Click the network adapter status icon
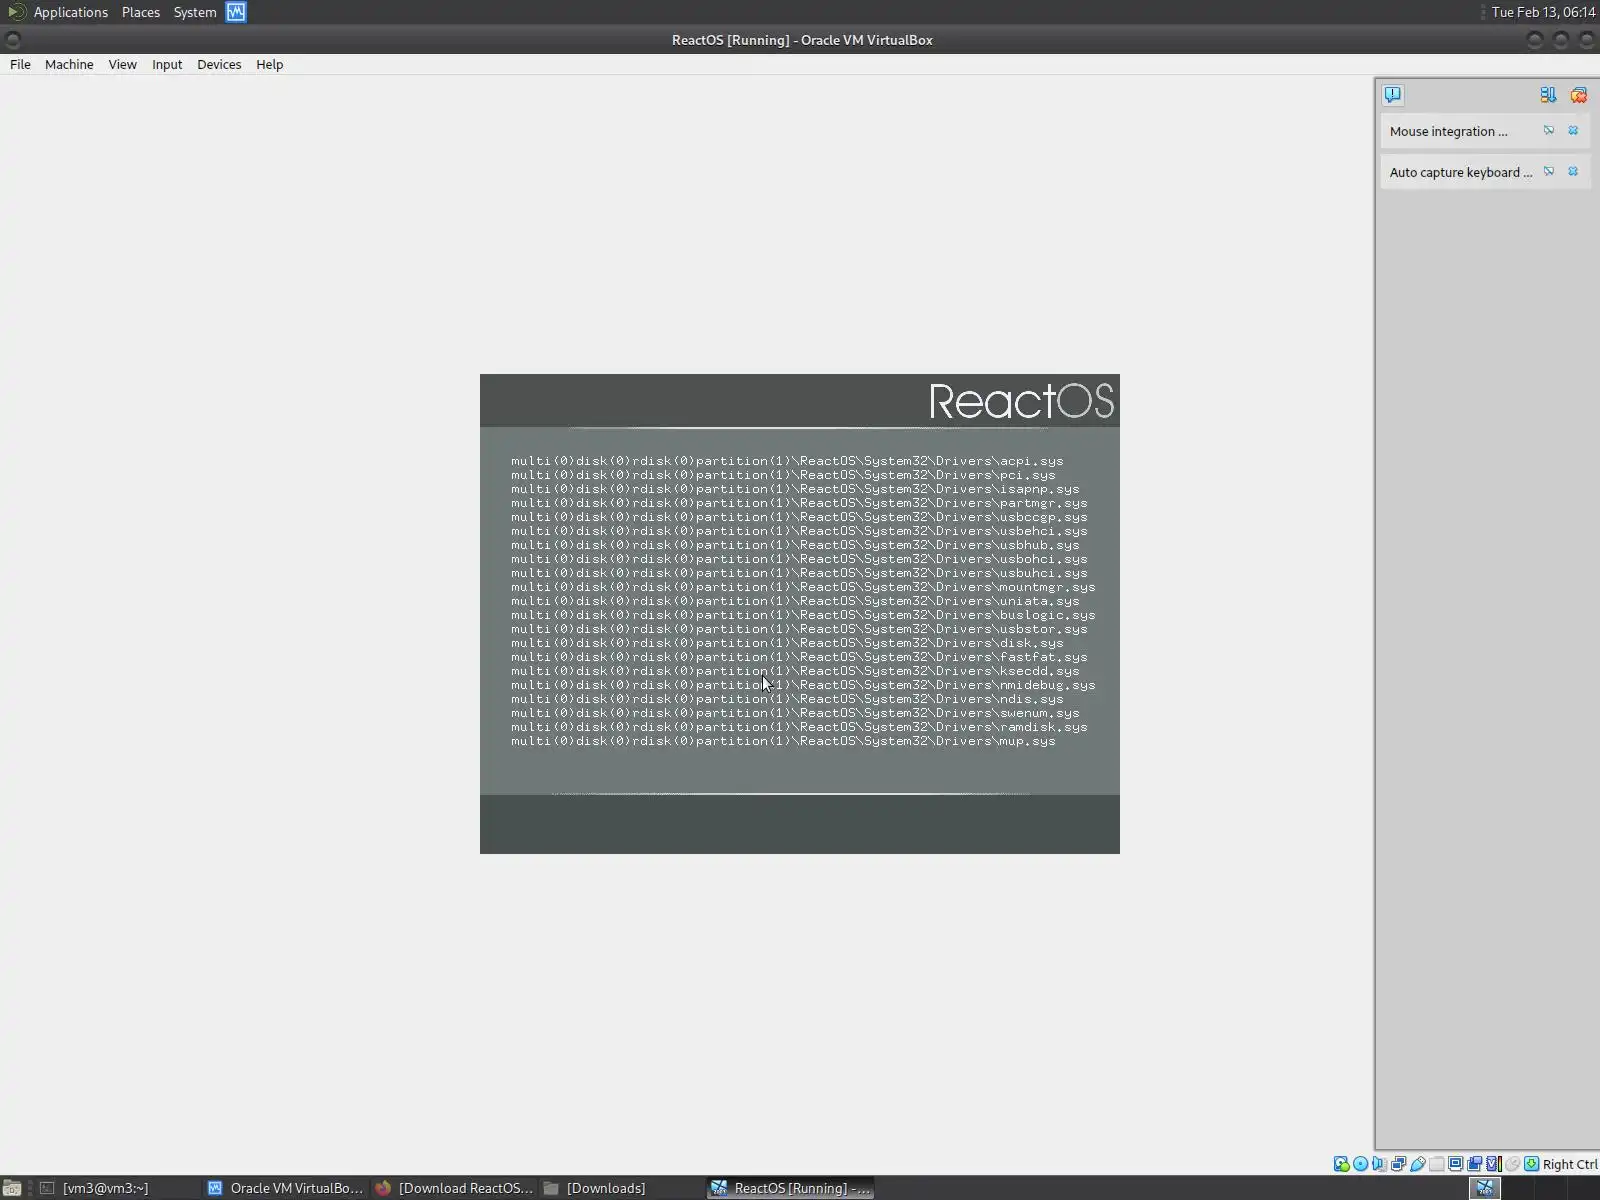1600x1200 pixels. click(x=1399, y=1164)
